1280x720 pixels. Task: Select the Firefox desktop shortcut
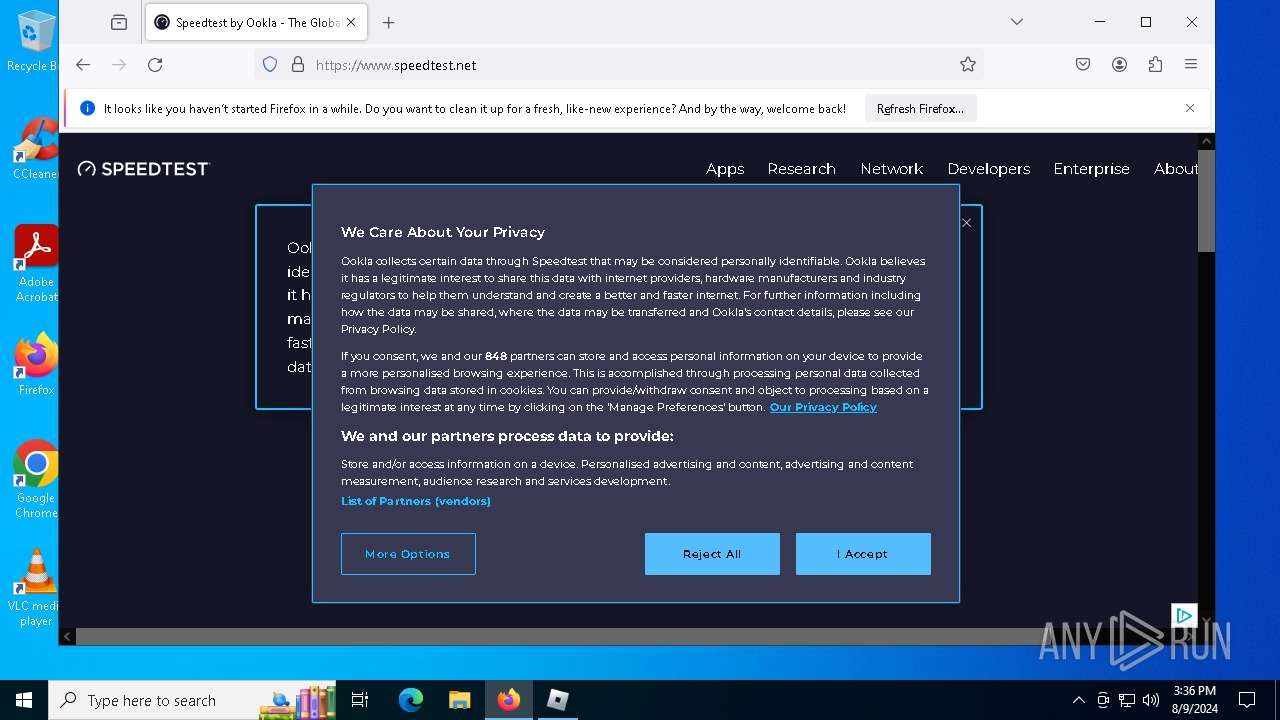(x=36, y=364)
